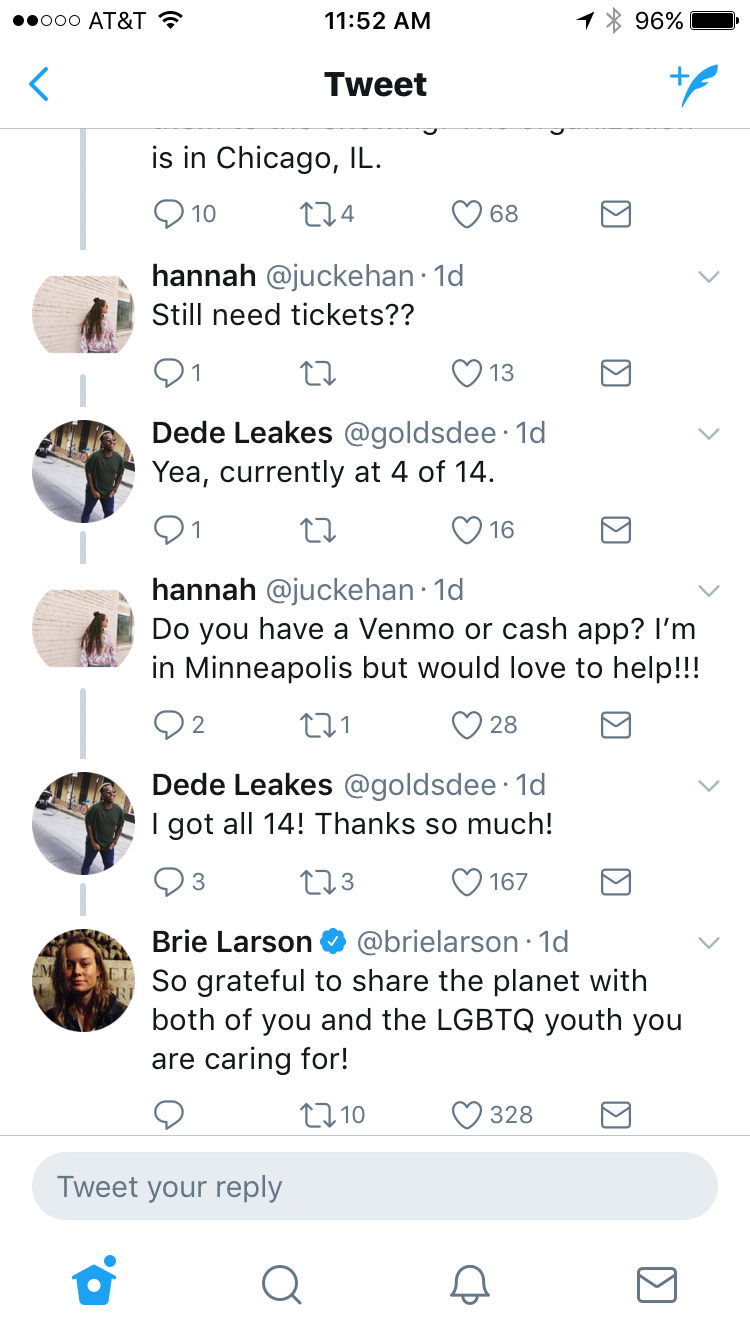The height and width of the screenshot is (1334, 750).
Task: Open chevron menu on "I got all 14!" tweet
Action: point(708,786)
